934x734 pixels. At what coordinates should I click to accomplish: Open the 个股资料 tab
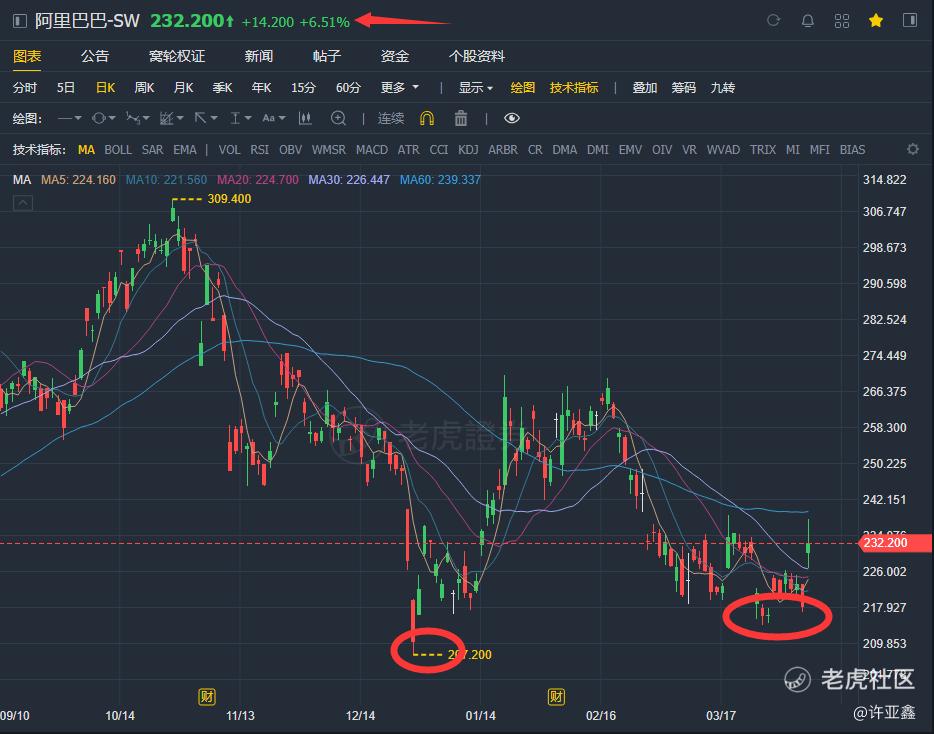pos(477,57)
